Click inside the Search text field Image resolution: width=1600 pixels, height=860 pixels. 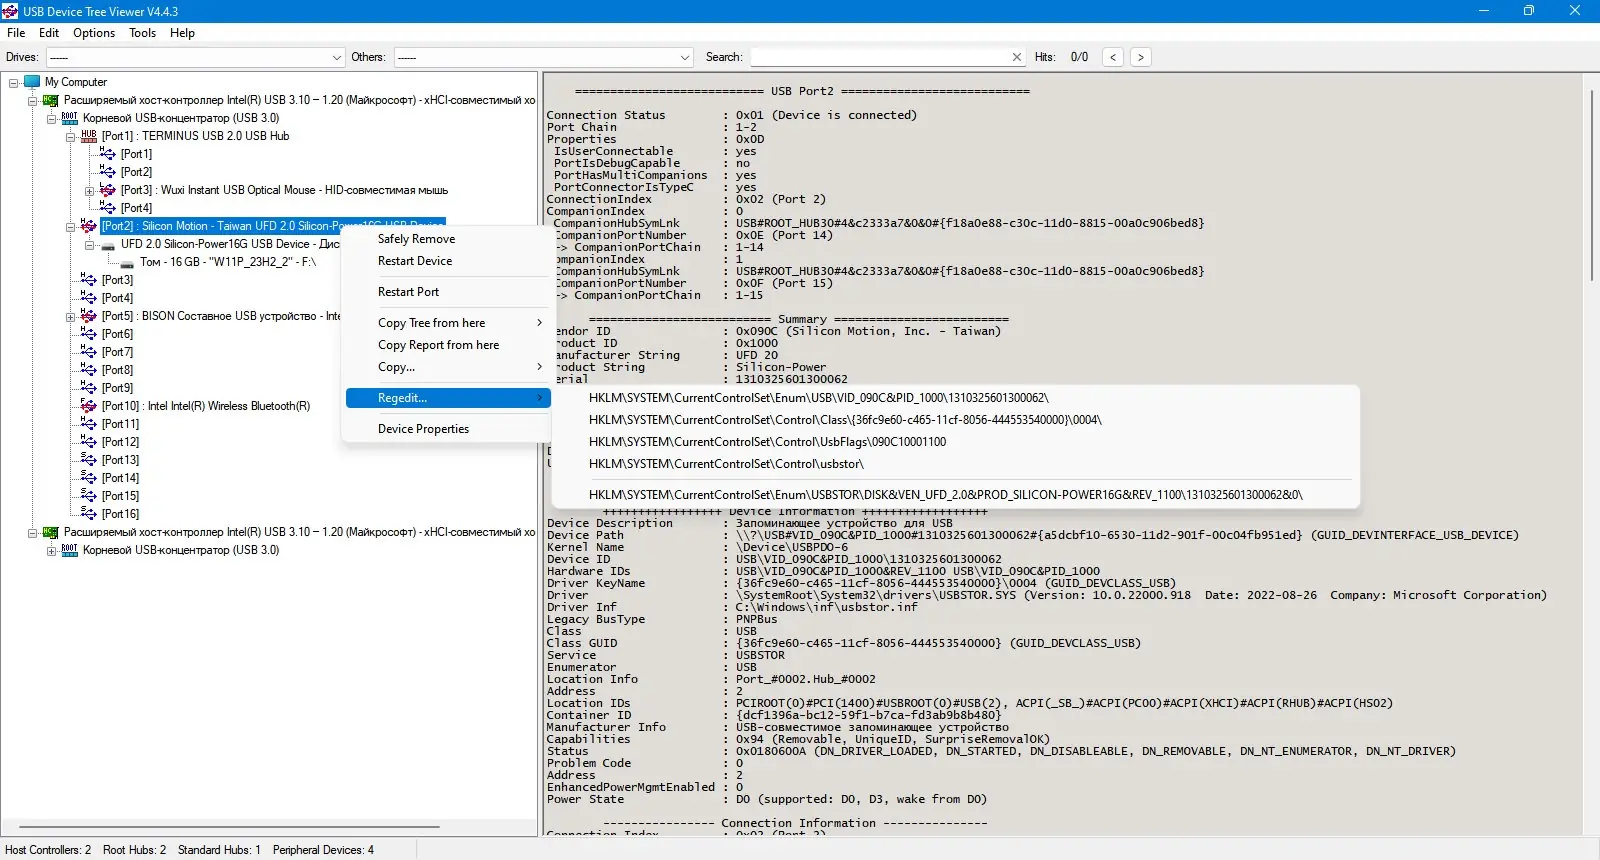(880, 57)
